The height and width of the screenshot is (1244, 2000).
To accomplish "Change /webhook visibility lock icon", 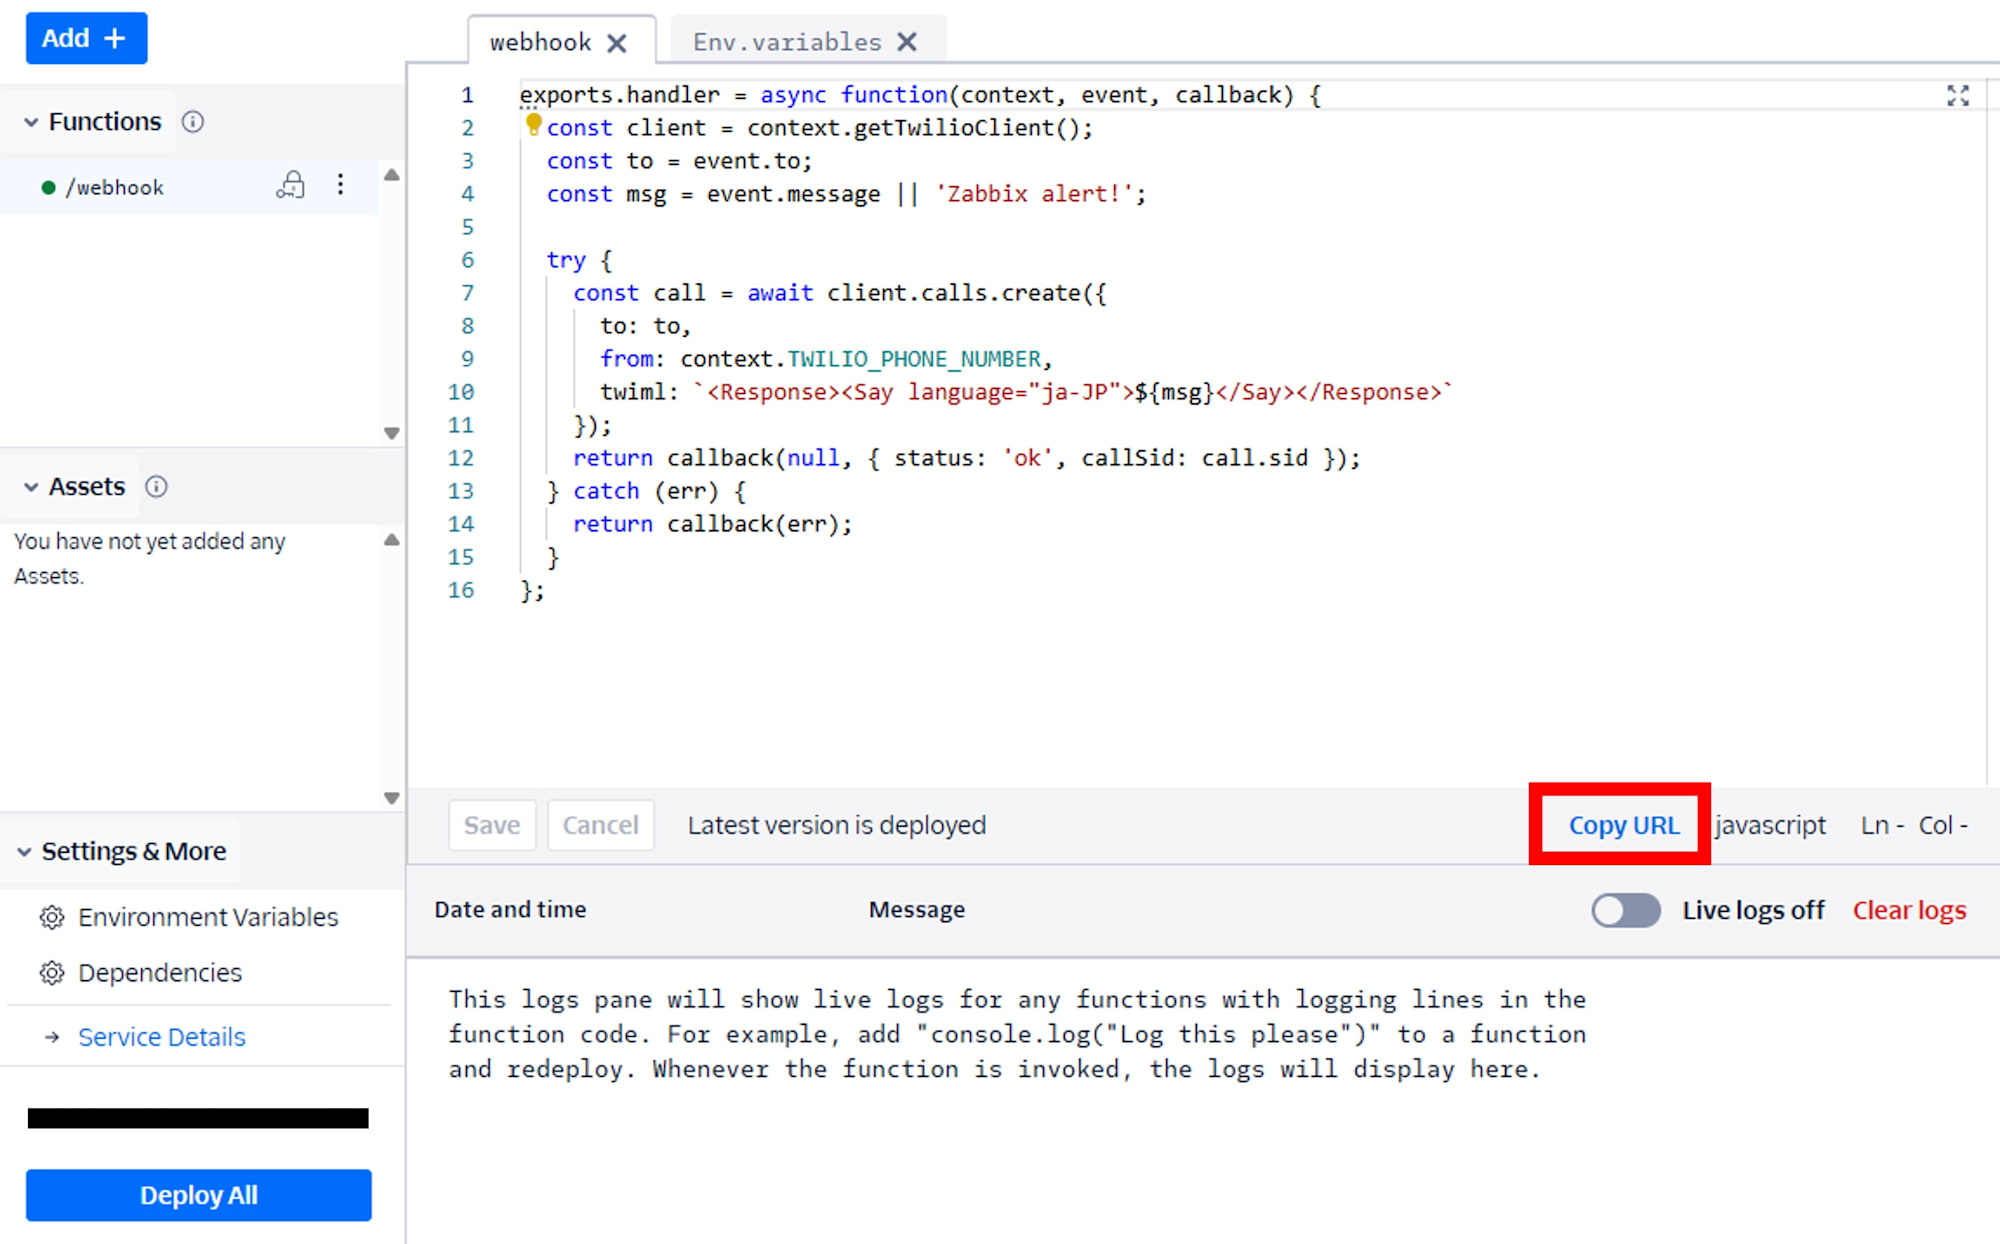I will coord(290,185).
